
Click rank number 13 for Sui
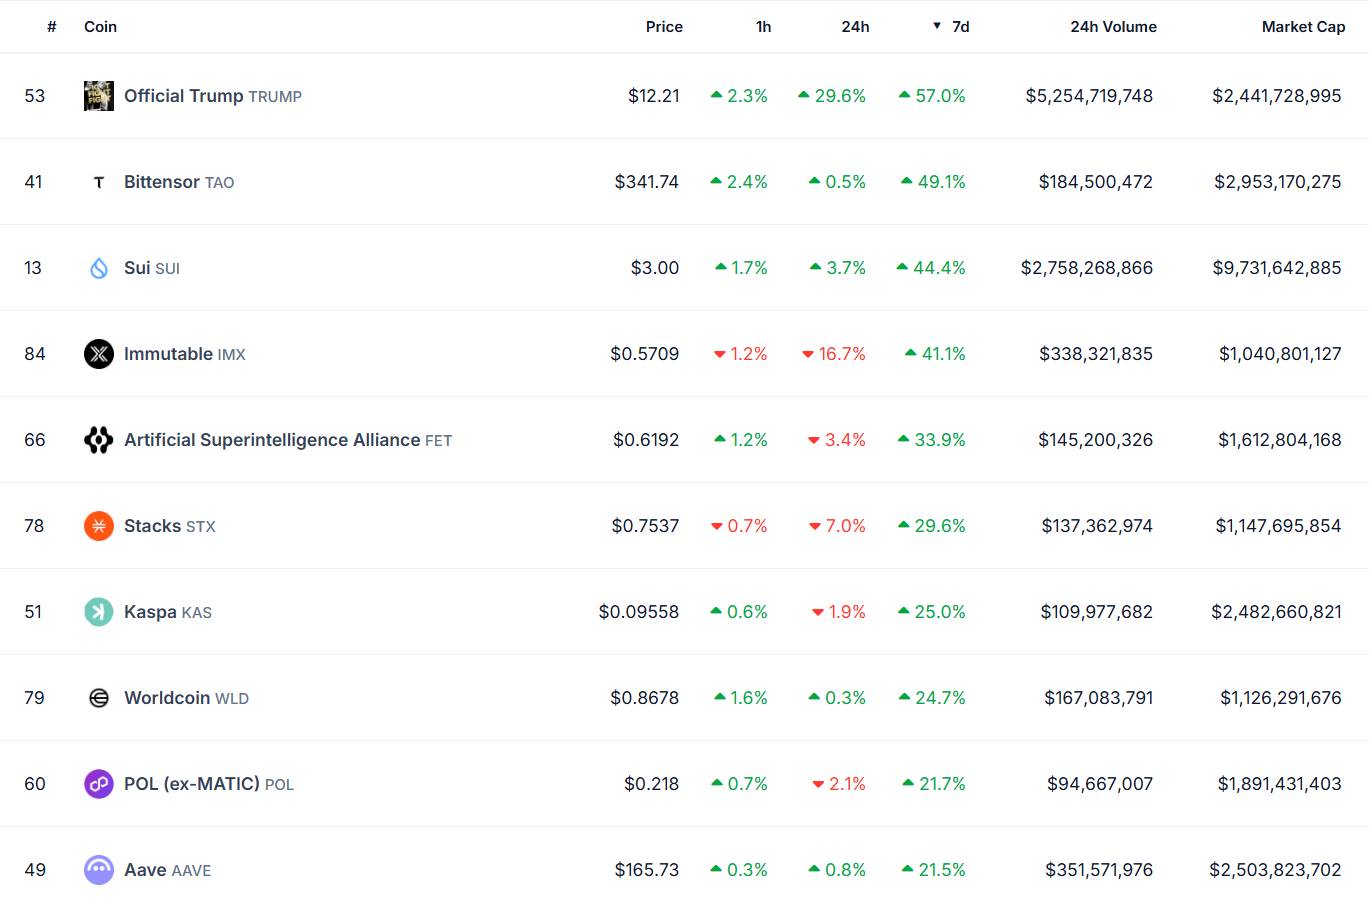click(x=33, y=268)
